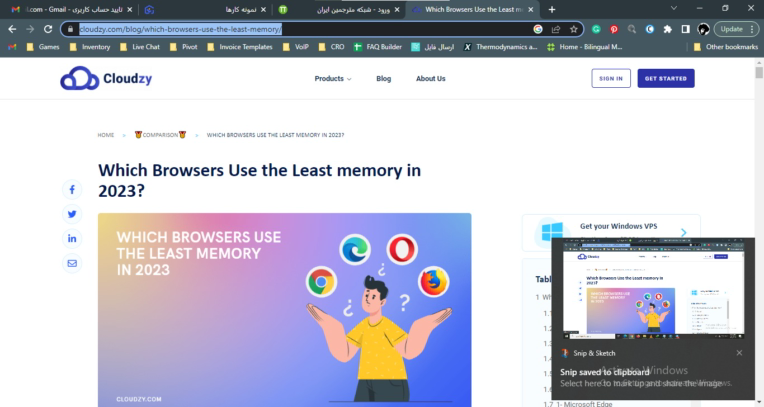764x407 pixels.
Task: Open the COMPARISON breadcrumb link
Action: coord(160,135)
